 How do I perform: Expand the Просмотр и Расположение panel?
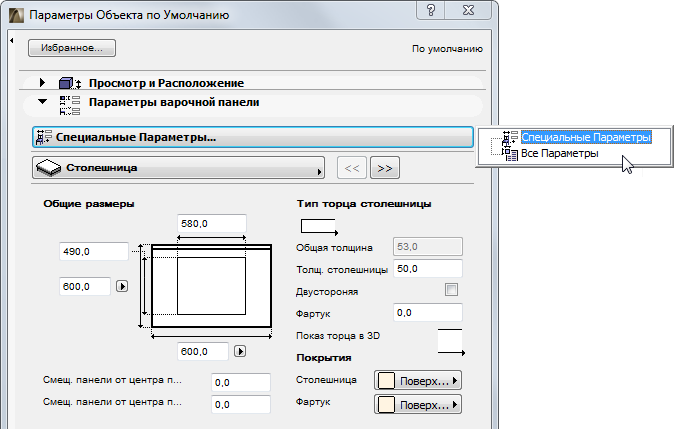coord(42,82)
